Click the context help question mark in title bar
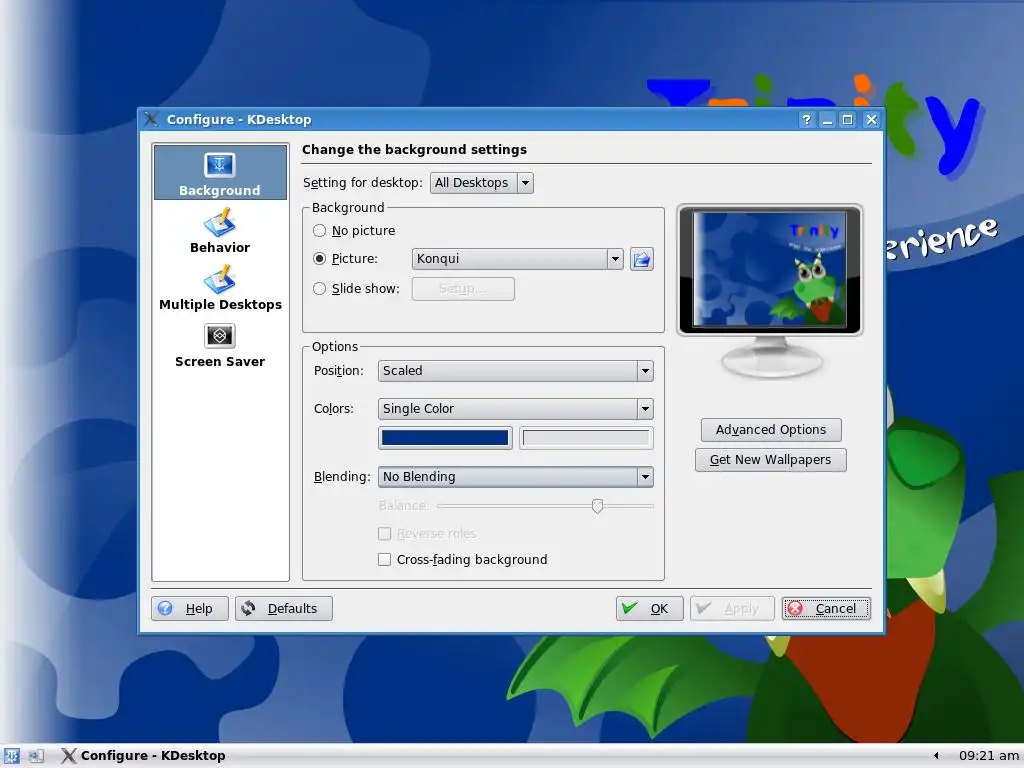The height and width of the screenshot is (768, 1024). [807, 120]
